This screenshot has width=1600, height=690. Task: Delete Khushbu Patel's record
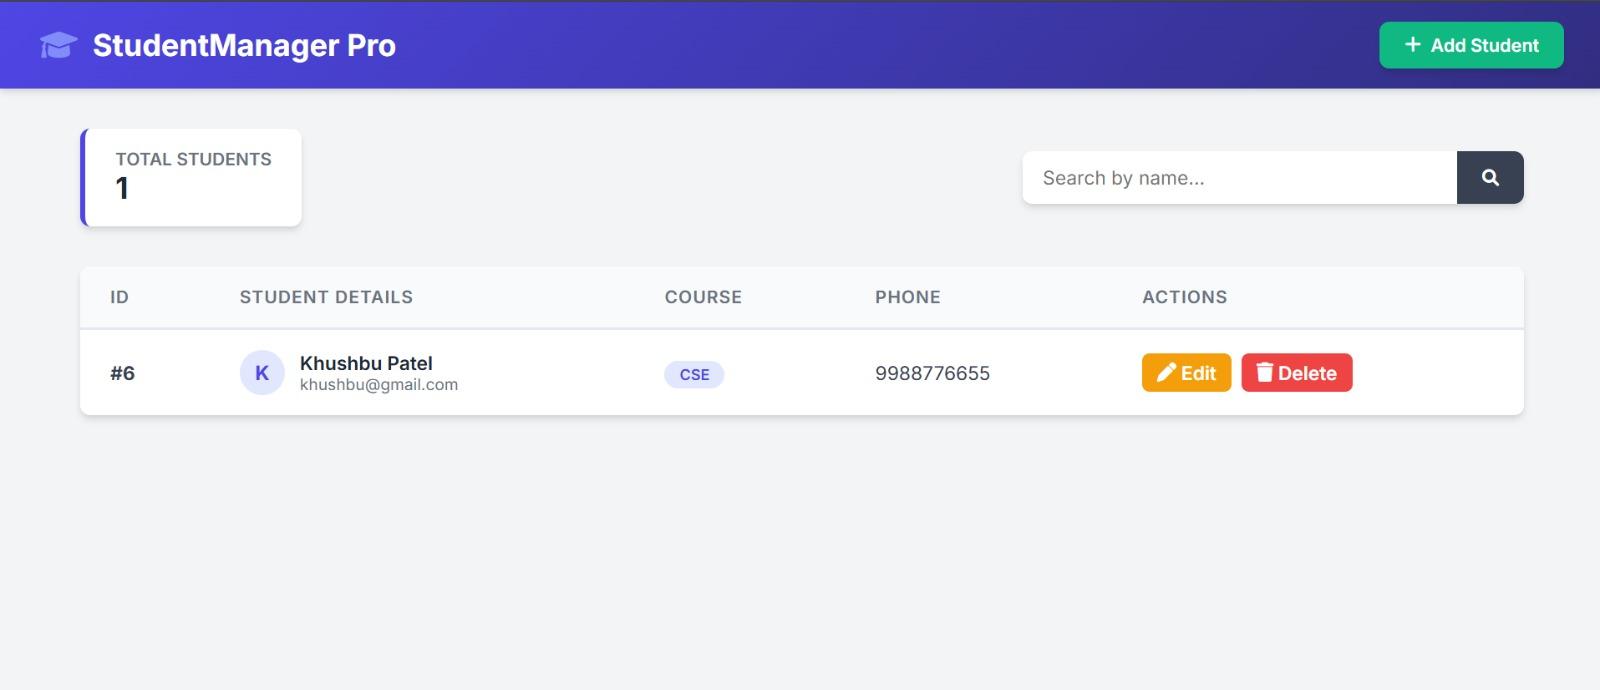1296,373
